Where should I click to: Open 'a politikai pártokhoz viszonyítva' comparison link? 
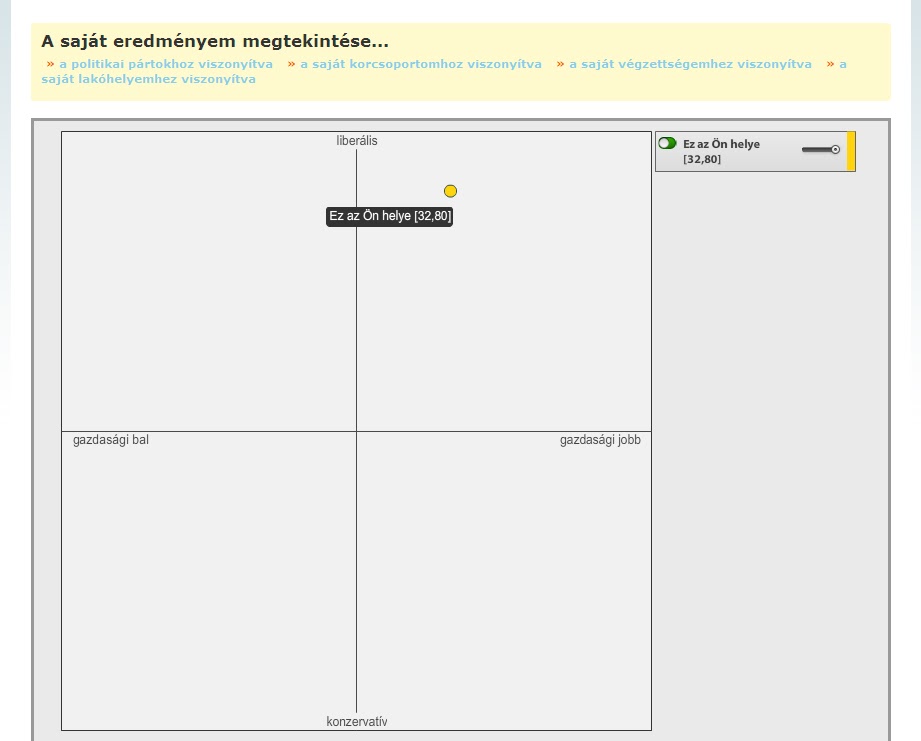tap(166, 64)
